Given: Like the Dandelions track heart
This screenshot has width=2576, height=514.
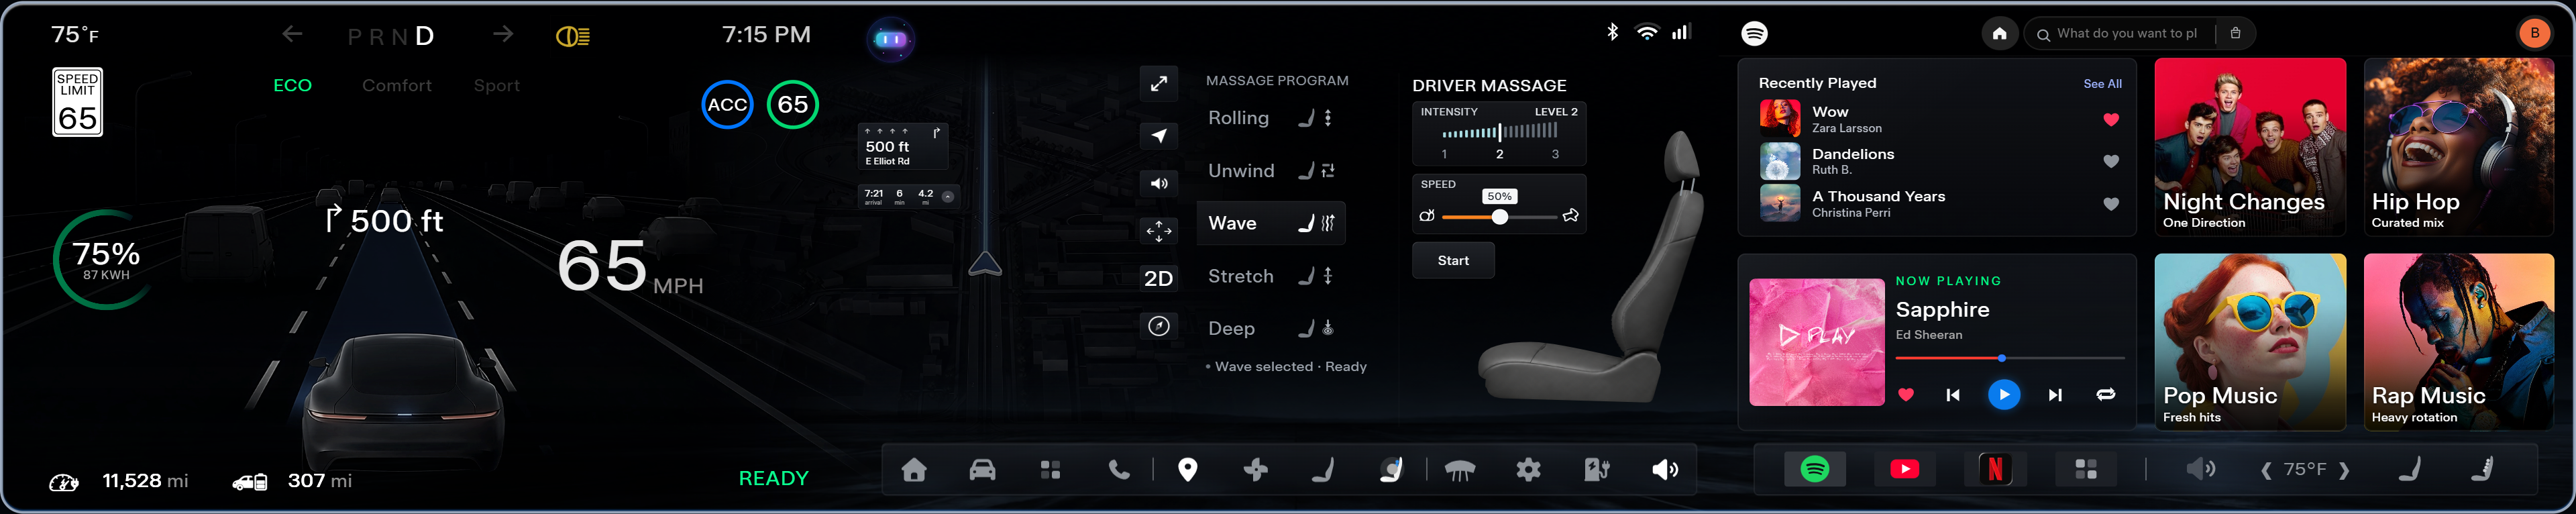Looking at the screenshot, I should 2110,161.
